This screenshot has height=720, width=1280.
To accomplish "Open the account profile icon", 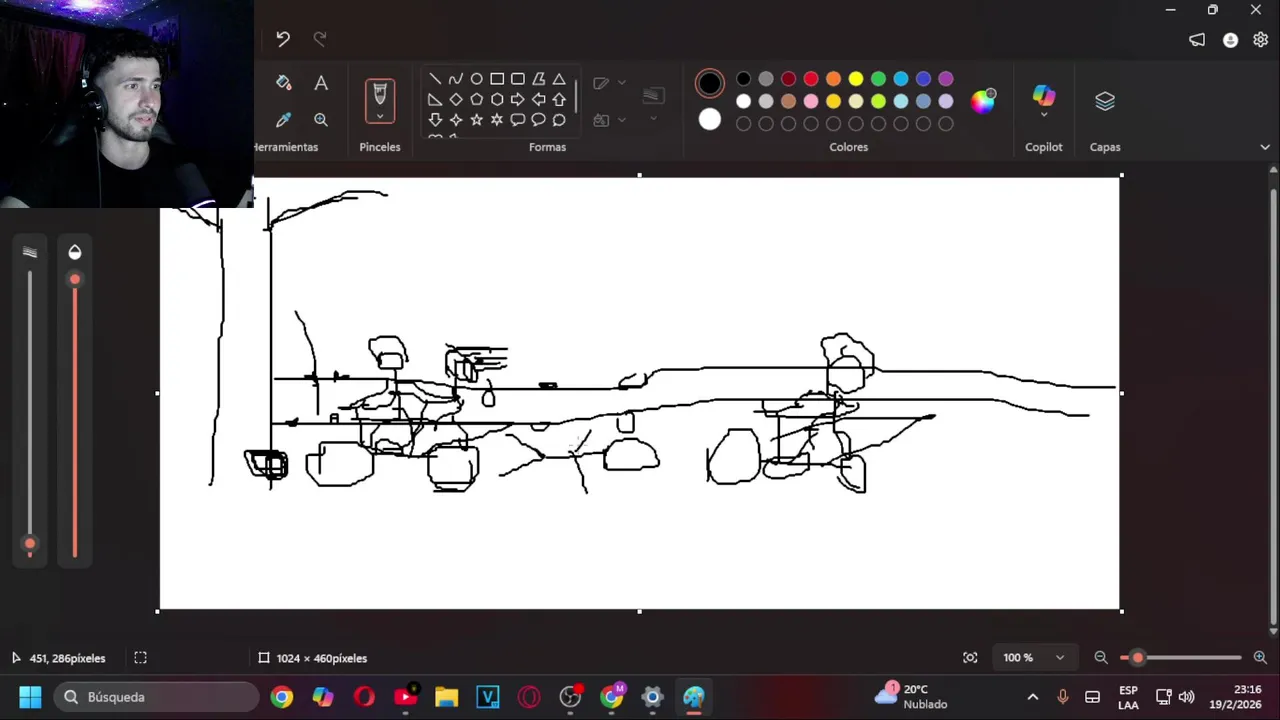I will pyautogui.click(x=1230, y=40).
